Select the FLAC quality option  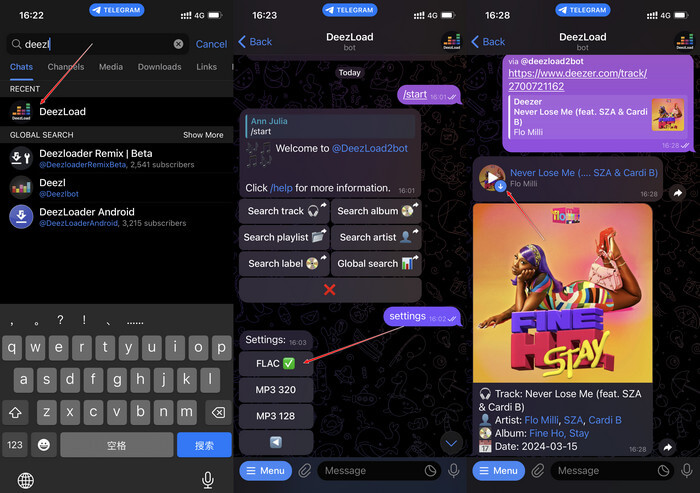pos(276,363)
